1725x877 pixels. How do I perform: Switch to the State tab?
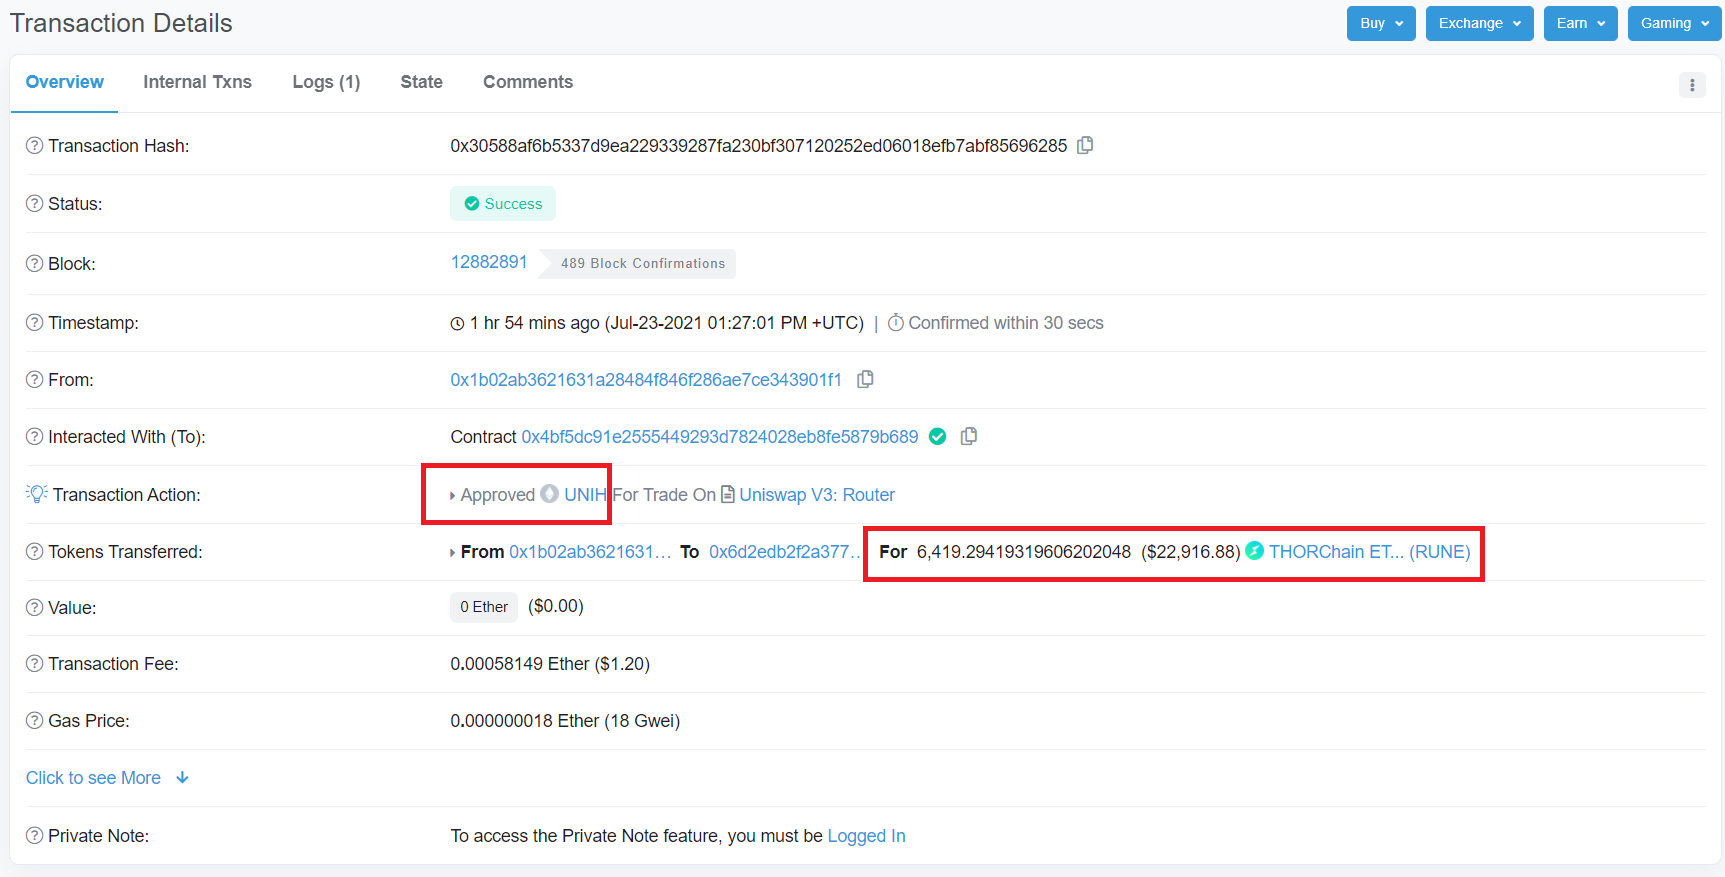click(x=422, y=82)
